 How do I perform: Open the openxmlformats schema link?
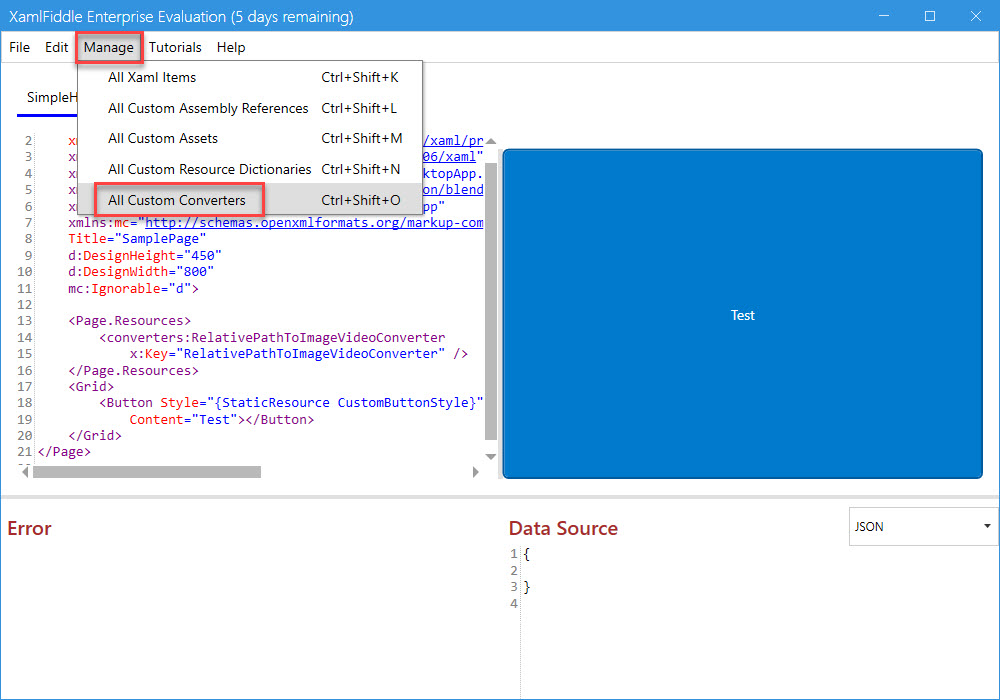[314, 222]
